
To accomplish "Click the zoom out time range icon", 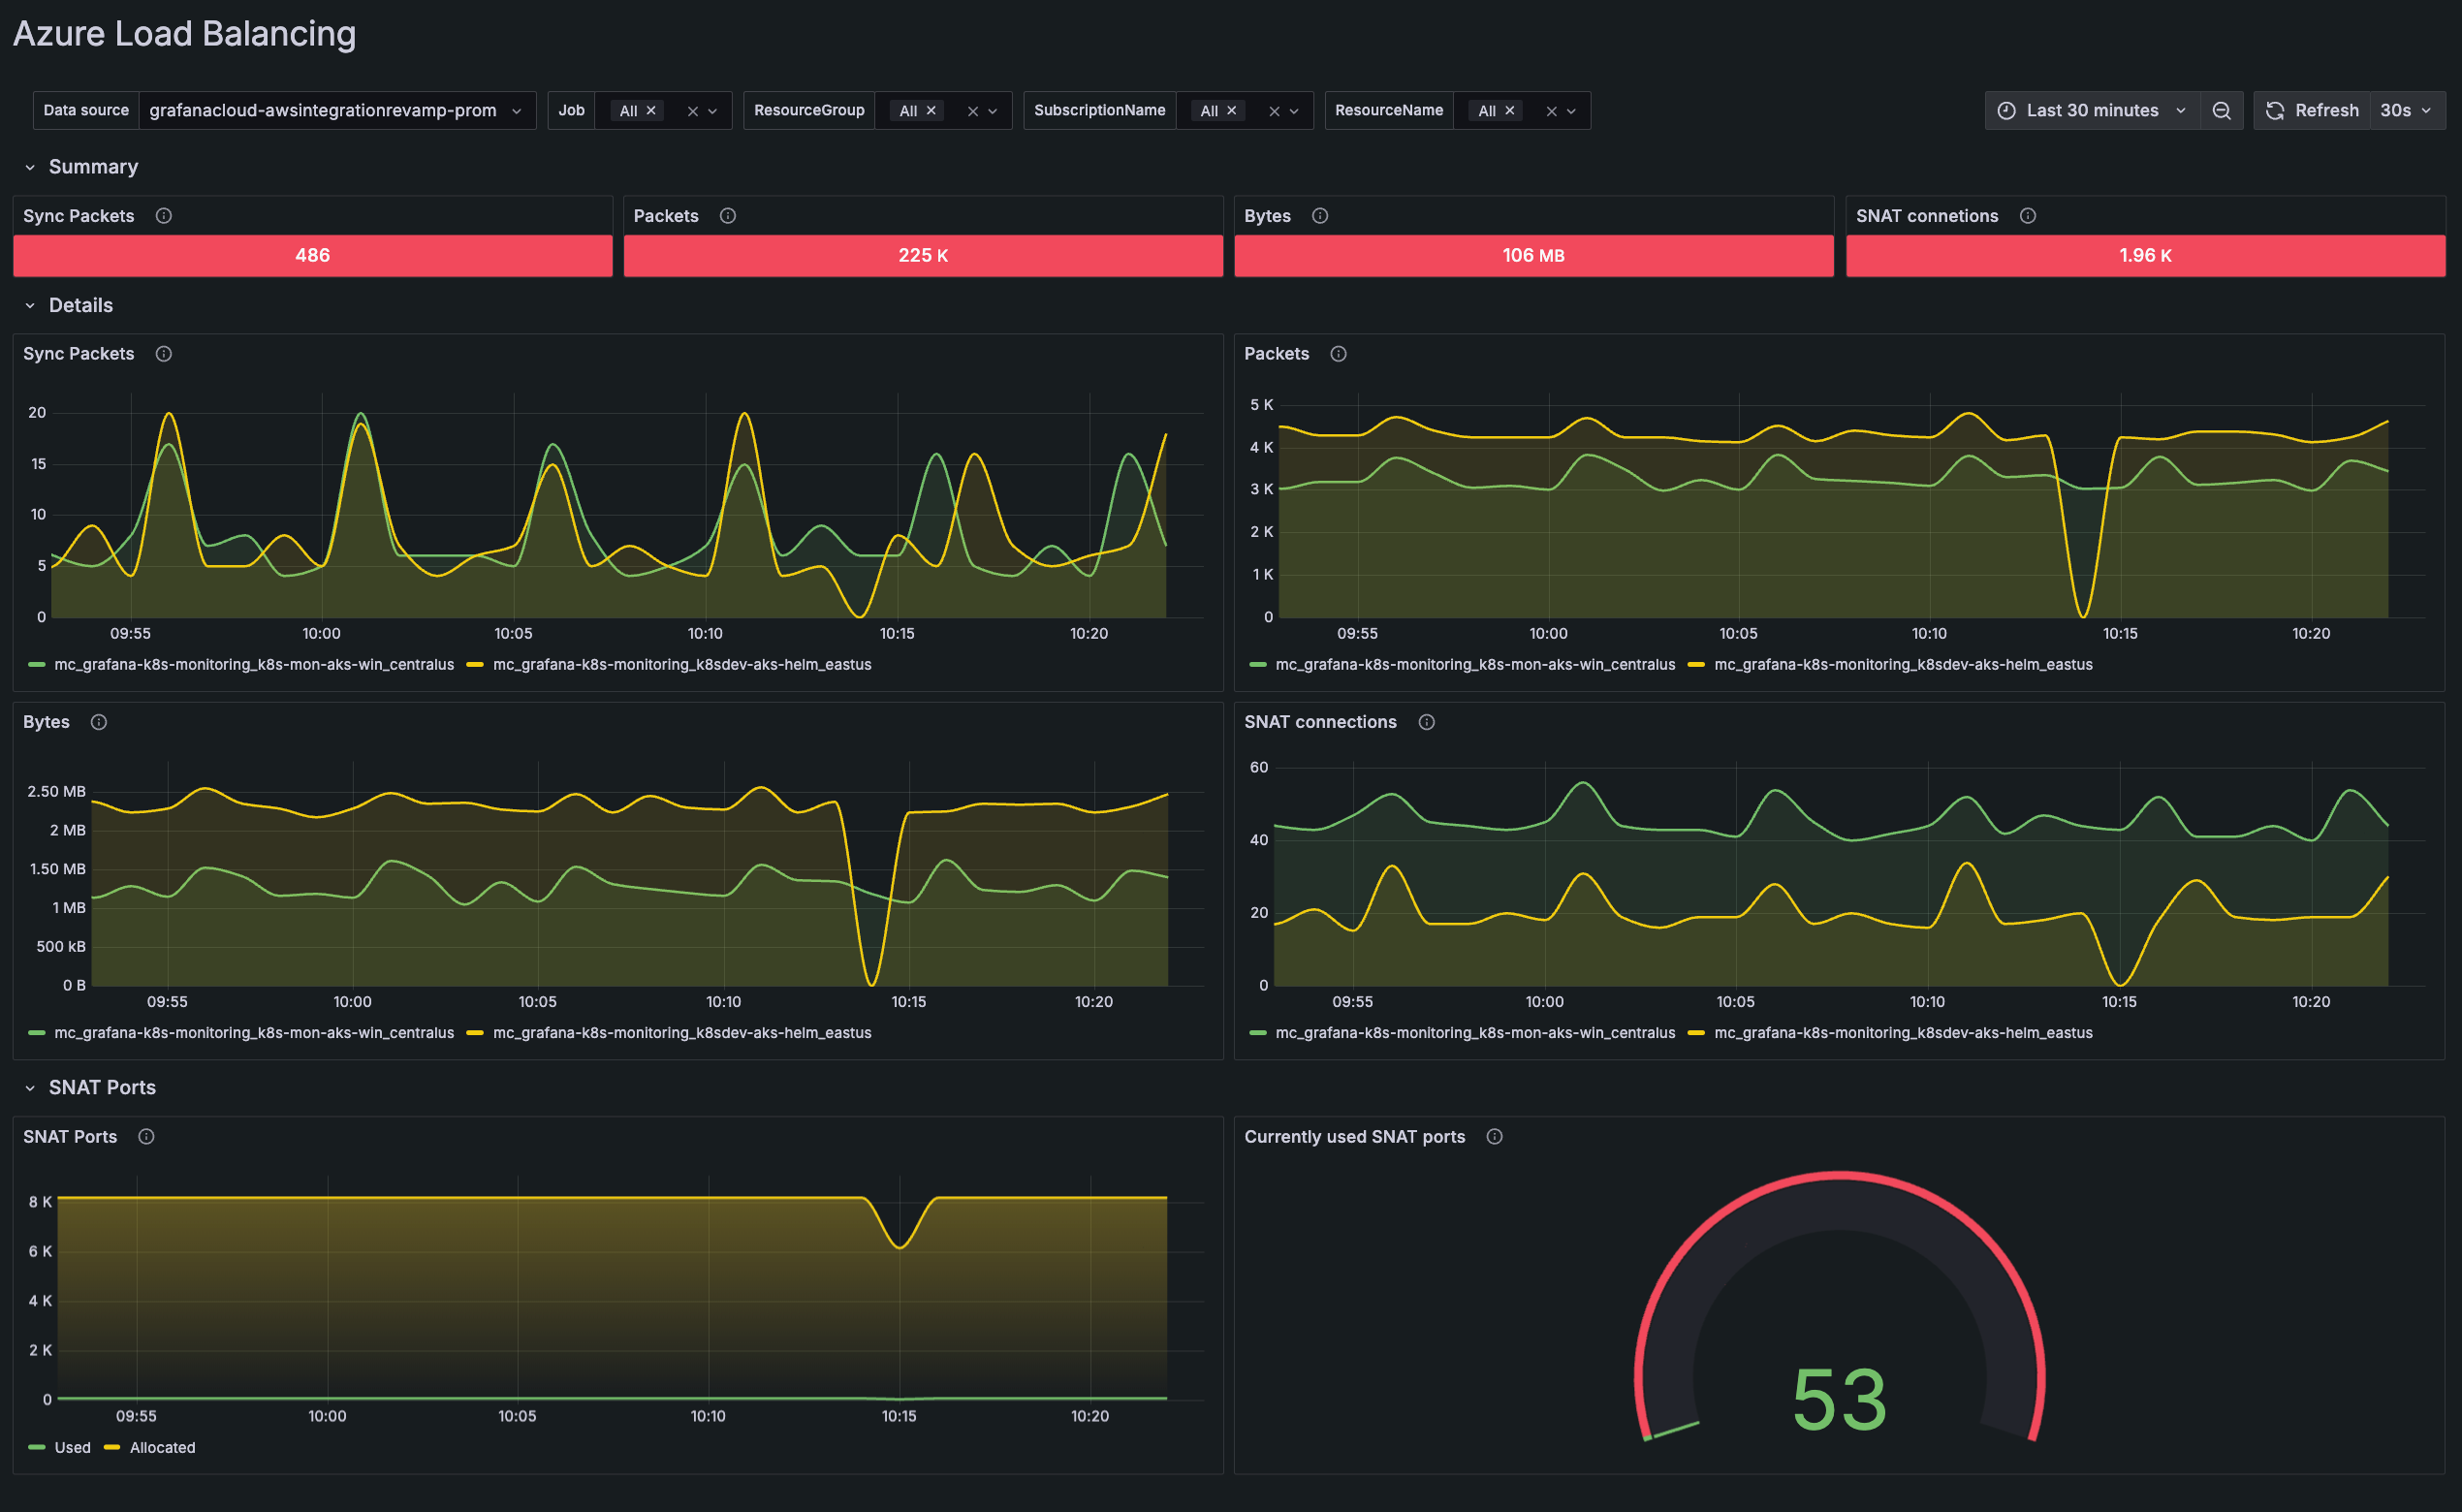I will pyautogui.click(x=2221, y=111).
